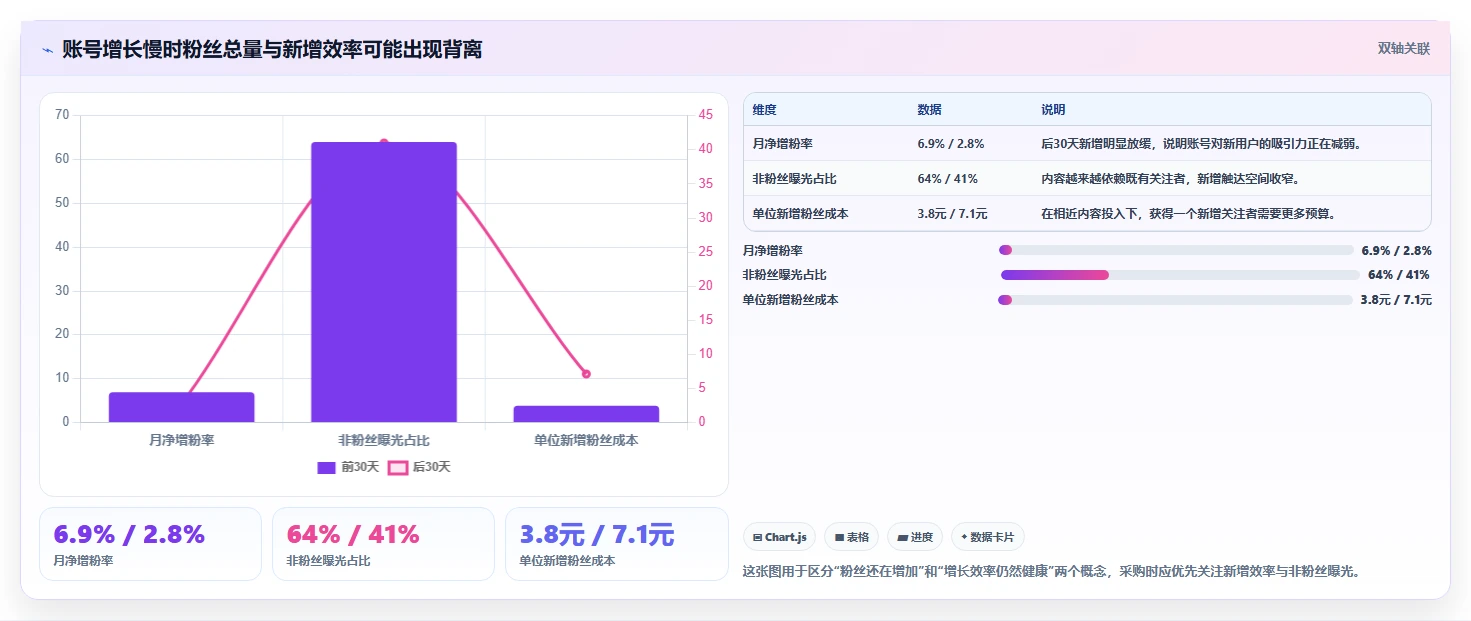Screen dimensions: 1471x621
Task: Click the 维度 table column header
Action: point(764,110)
